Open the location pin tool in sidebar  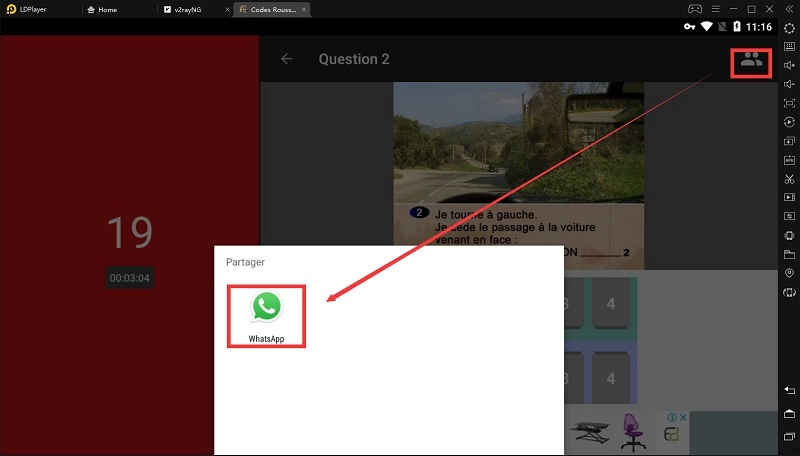click(789, 273)
